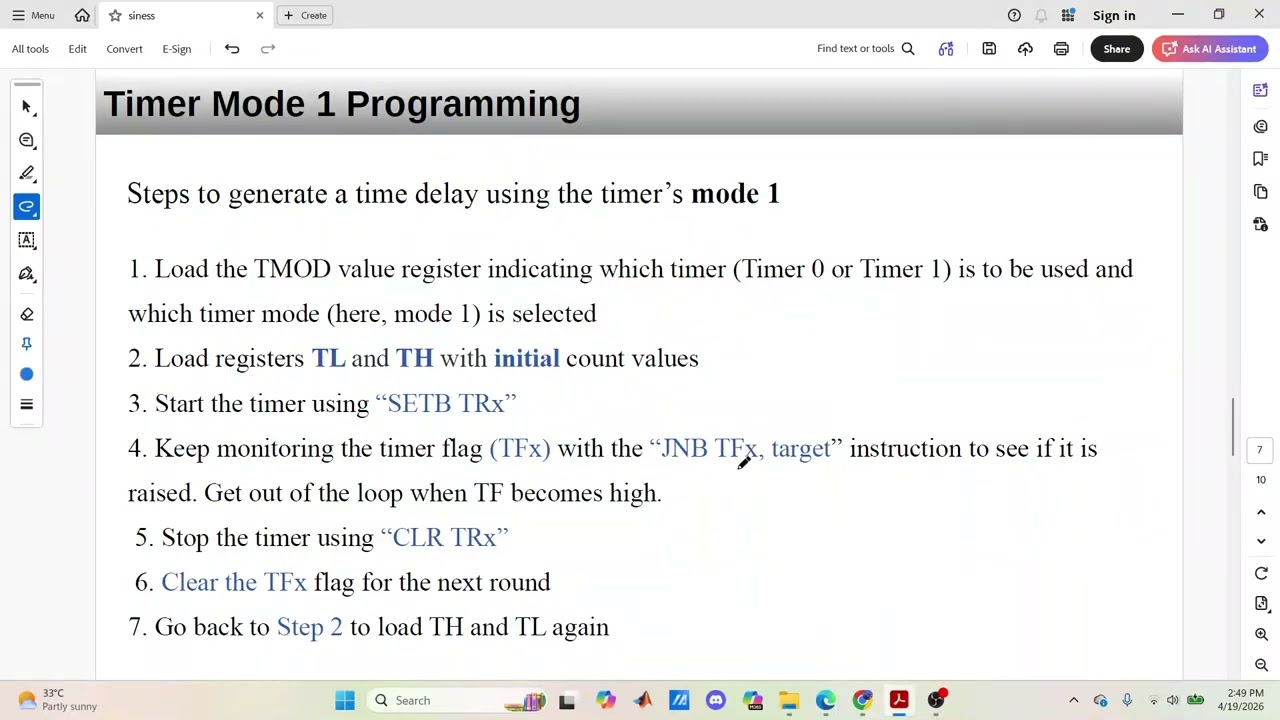Show hidden system tray icons
This screenshot has width=1280, height=720.
1074,700
